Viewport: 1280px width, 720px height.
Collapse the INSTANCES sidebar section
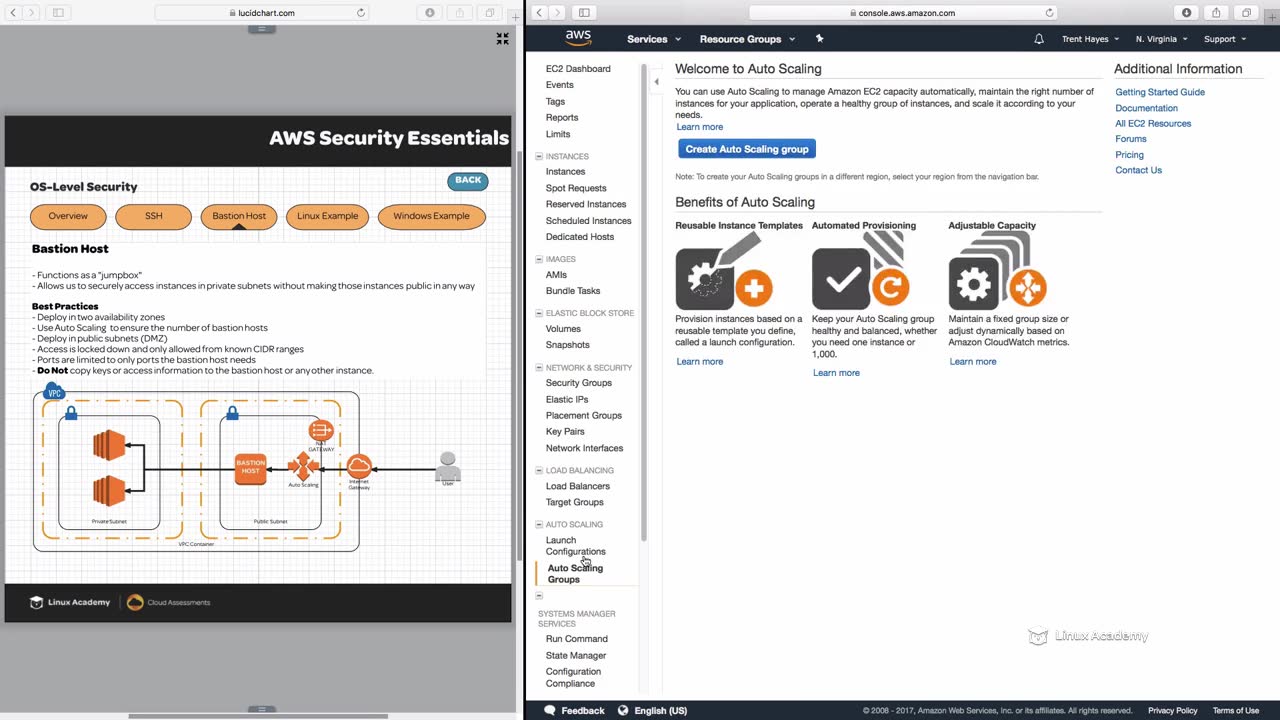click(539, 156)
